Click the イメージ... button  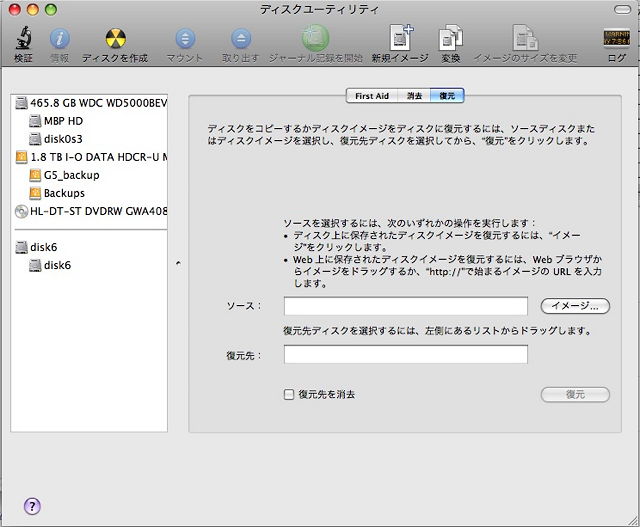[575, 306]
